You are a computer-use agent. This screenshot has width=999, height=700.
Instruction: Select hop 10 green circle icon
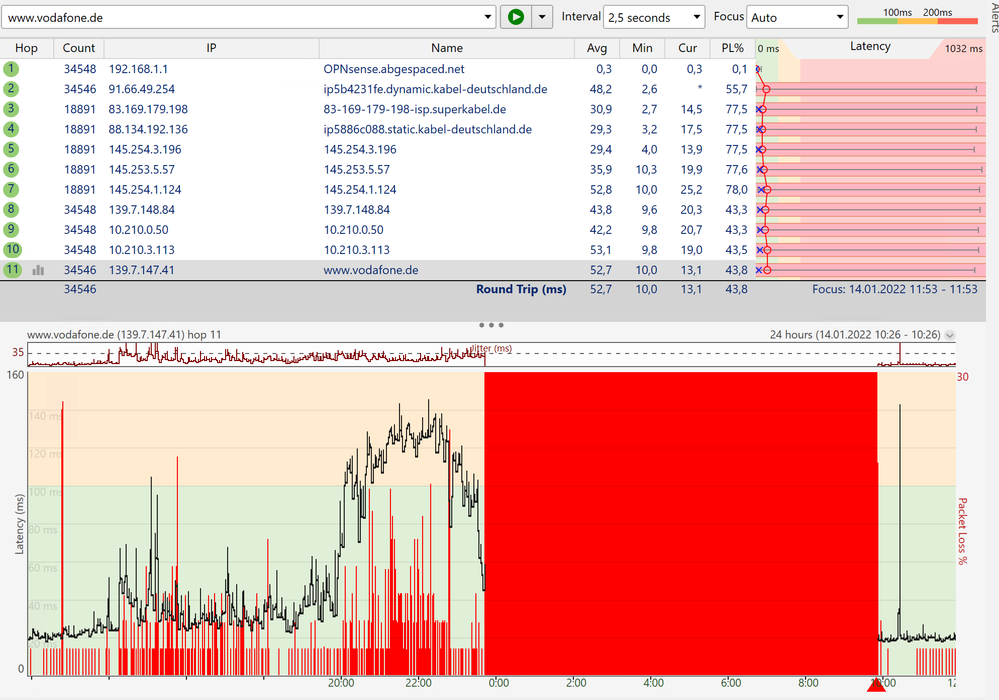(x=12, y=249)
